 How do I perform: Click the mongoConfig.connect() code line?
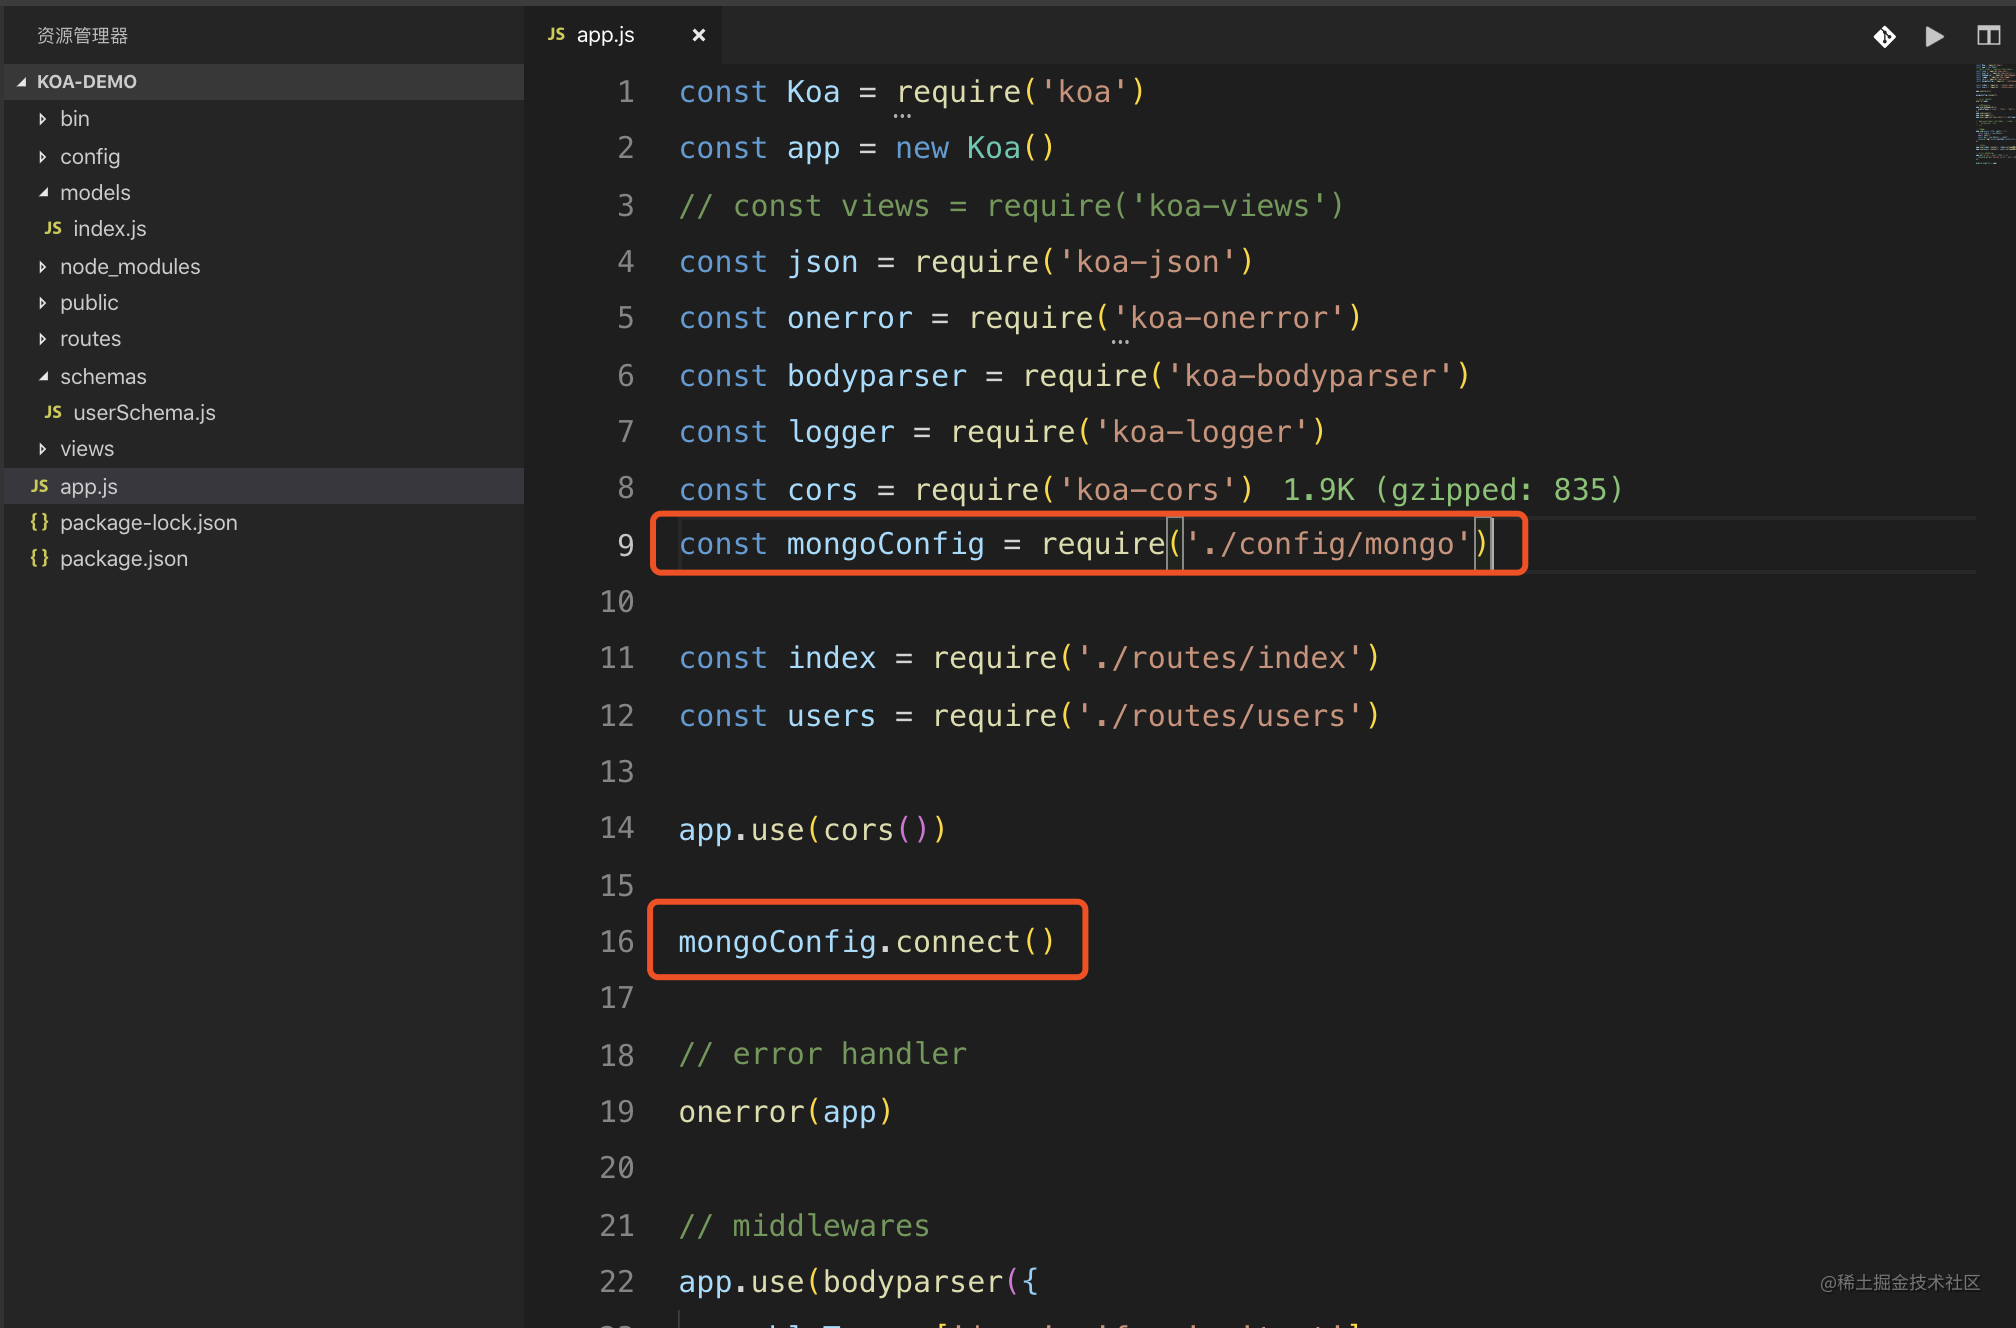tap(866, 942)
